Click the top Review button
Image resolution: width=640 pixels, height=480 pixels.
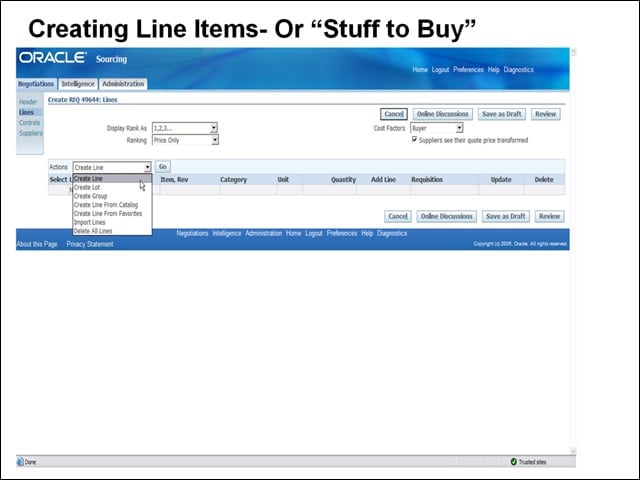coord(545,114)
